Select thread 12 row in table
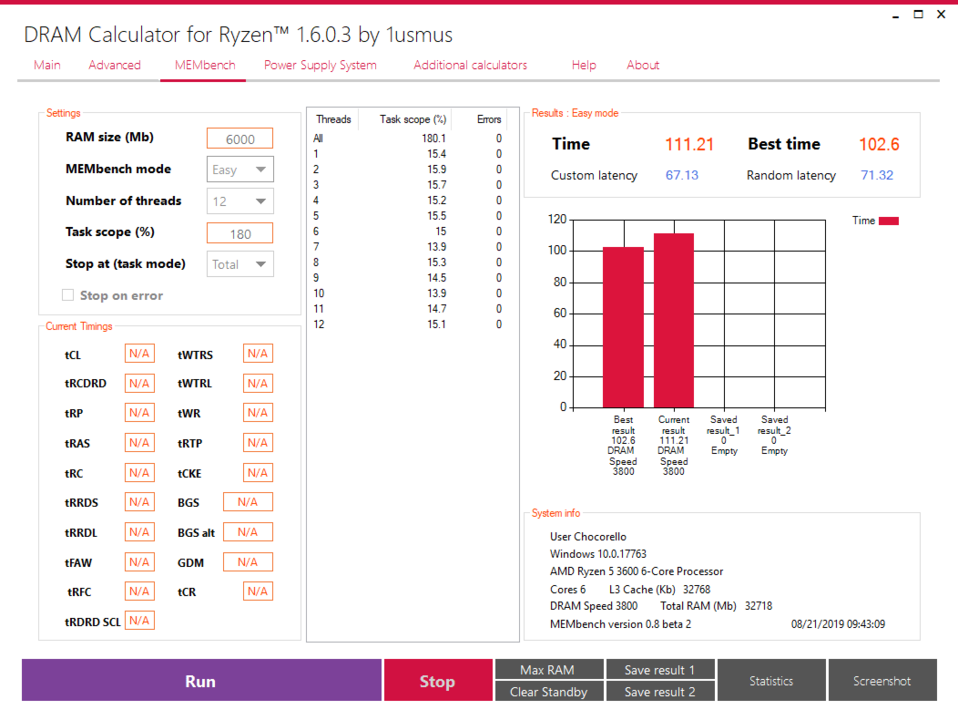This screenshot has width=958, height=720. (408, 324)
